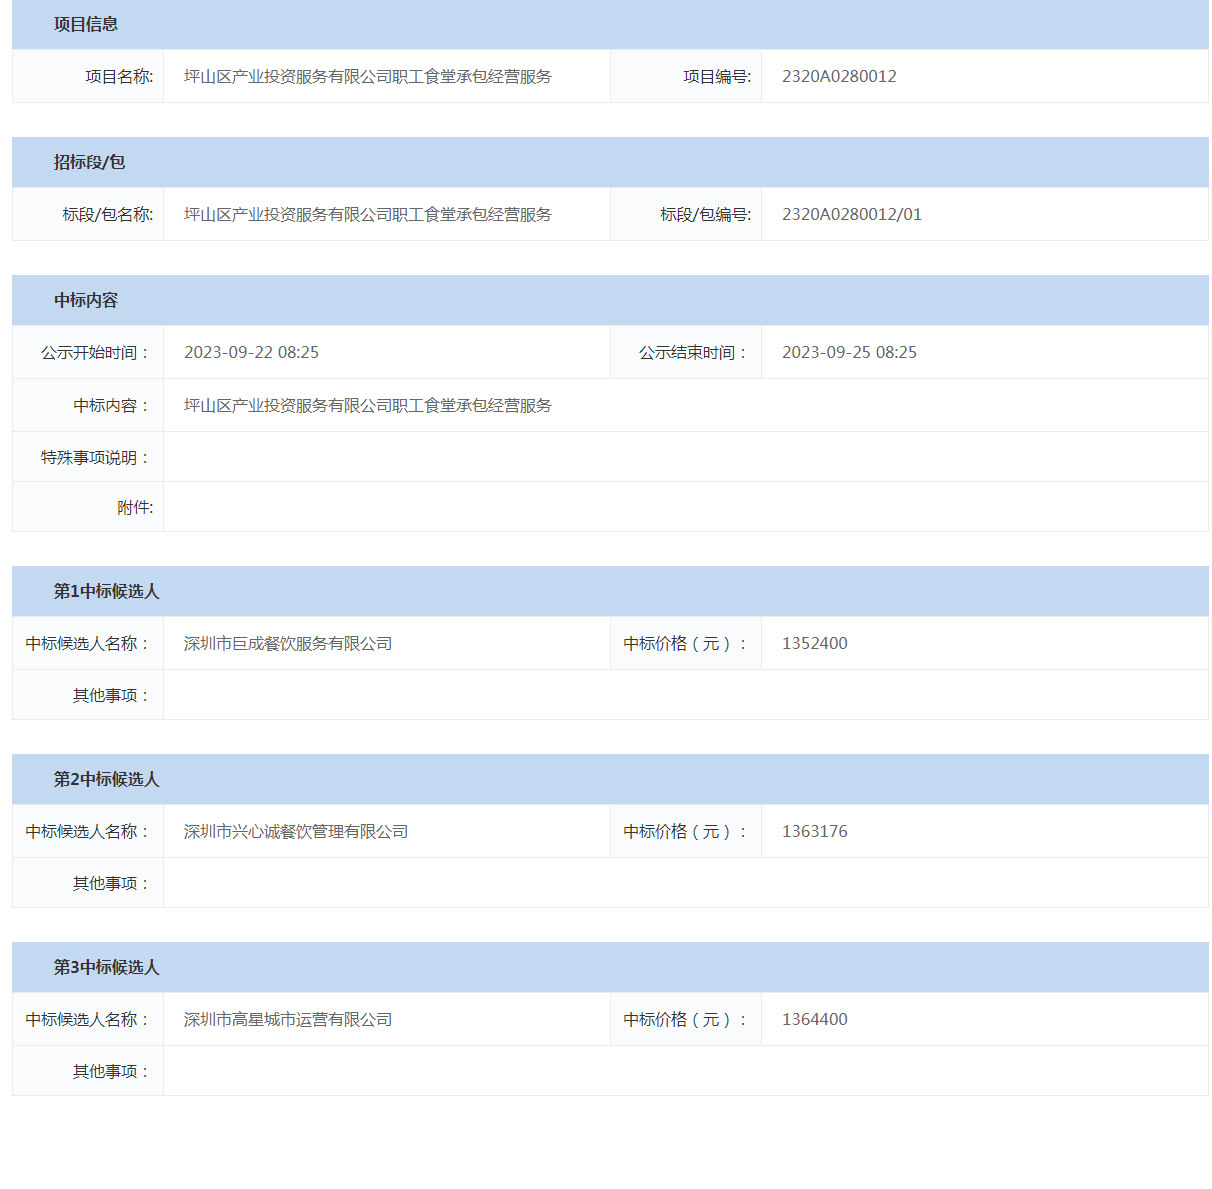Select 深圳市高星城市运营有限公司
1212x1189 pixels.
tap(288, 1019)
